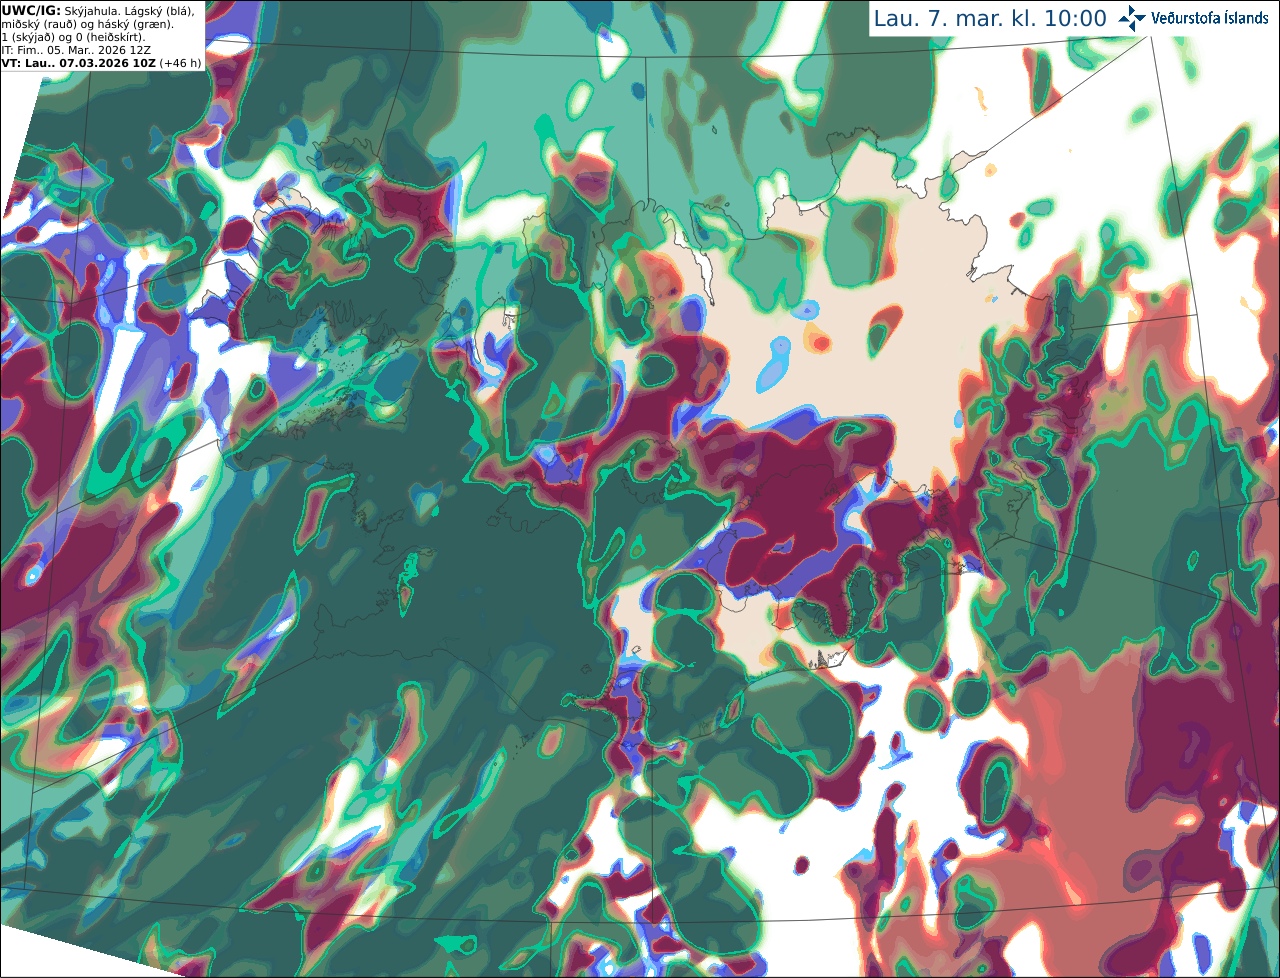The width and height of the screenshot is (1280, 978).
Task: Click the "Veðurstofa Íslands" wordmark text
Action: point(1210,18)
